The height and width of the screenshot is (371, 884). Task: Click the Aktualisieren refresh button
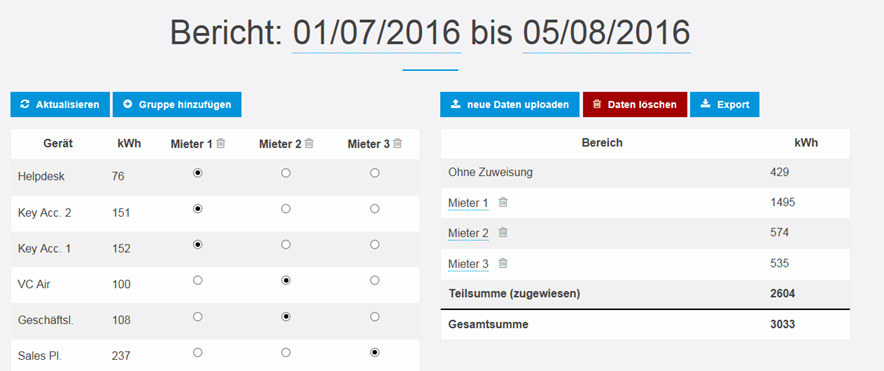click(x=60, y=104)
